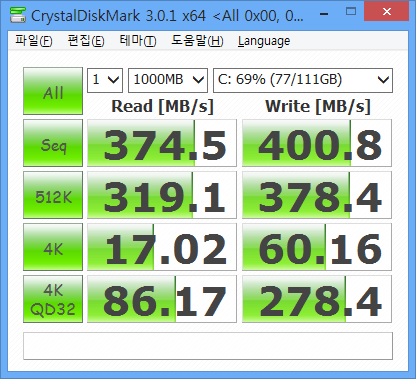The image size is (418, 384).
Task: Click the 4K write result 60.16
Action: coord(317,247)
